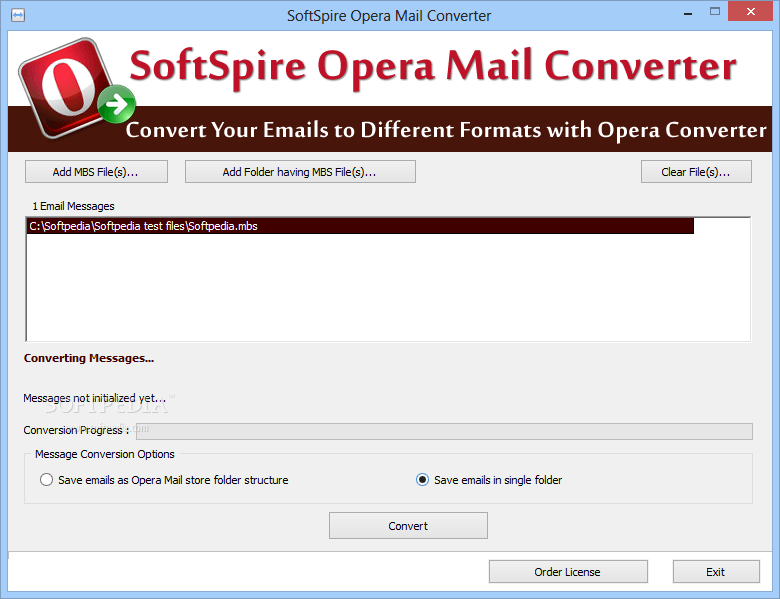Minimize the SoftSpire Opera Mail Converter window
This screenshot has height=599, width=780.
click(x=688, y=13)
